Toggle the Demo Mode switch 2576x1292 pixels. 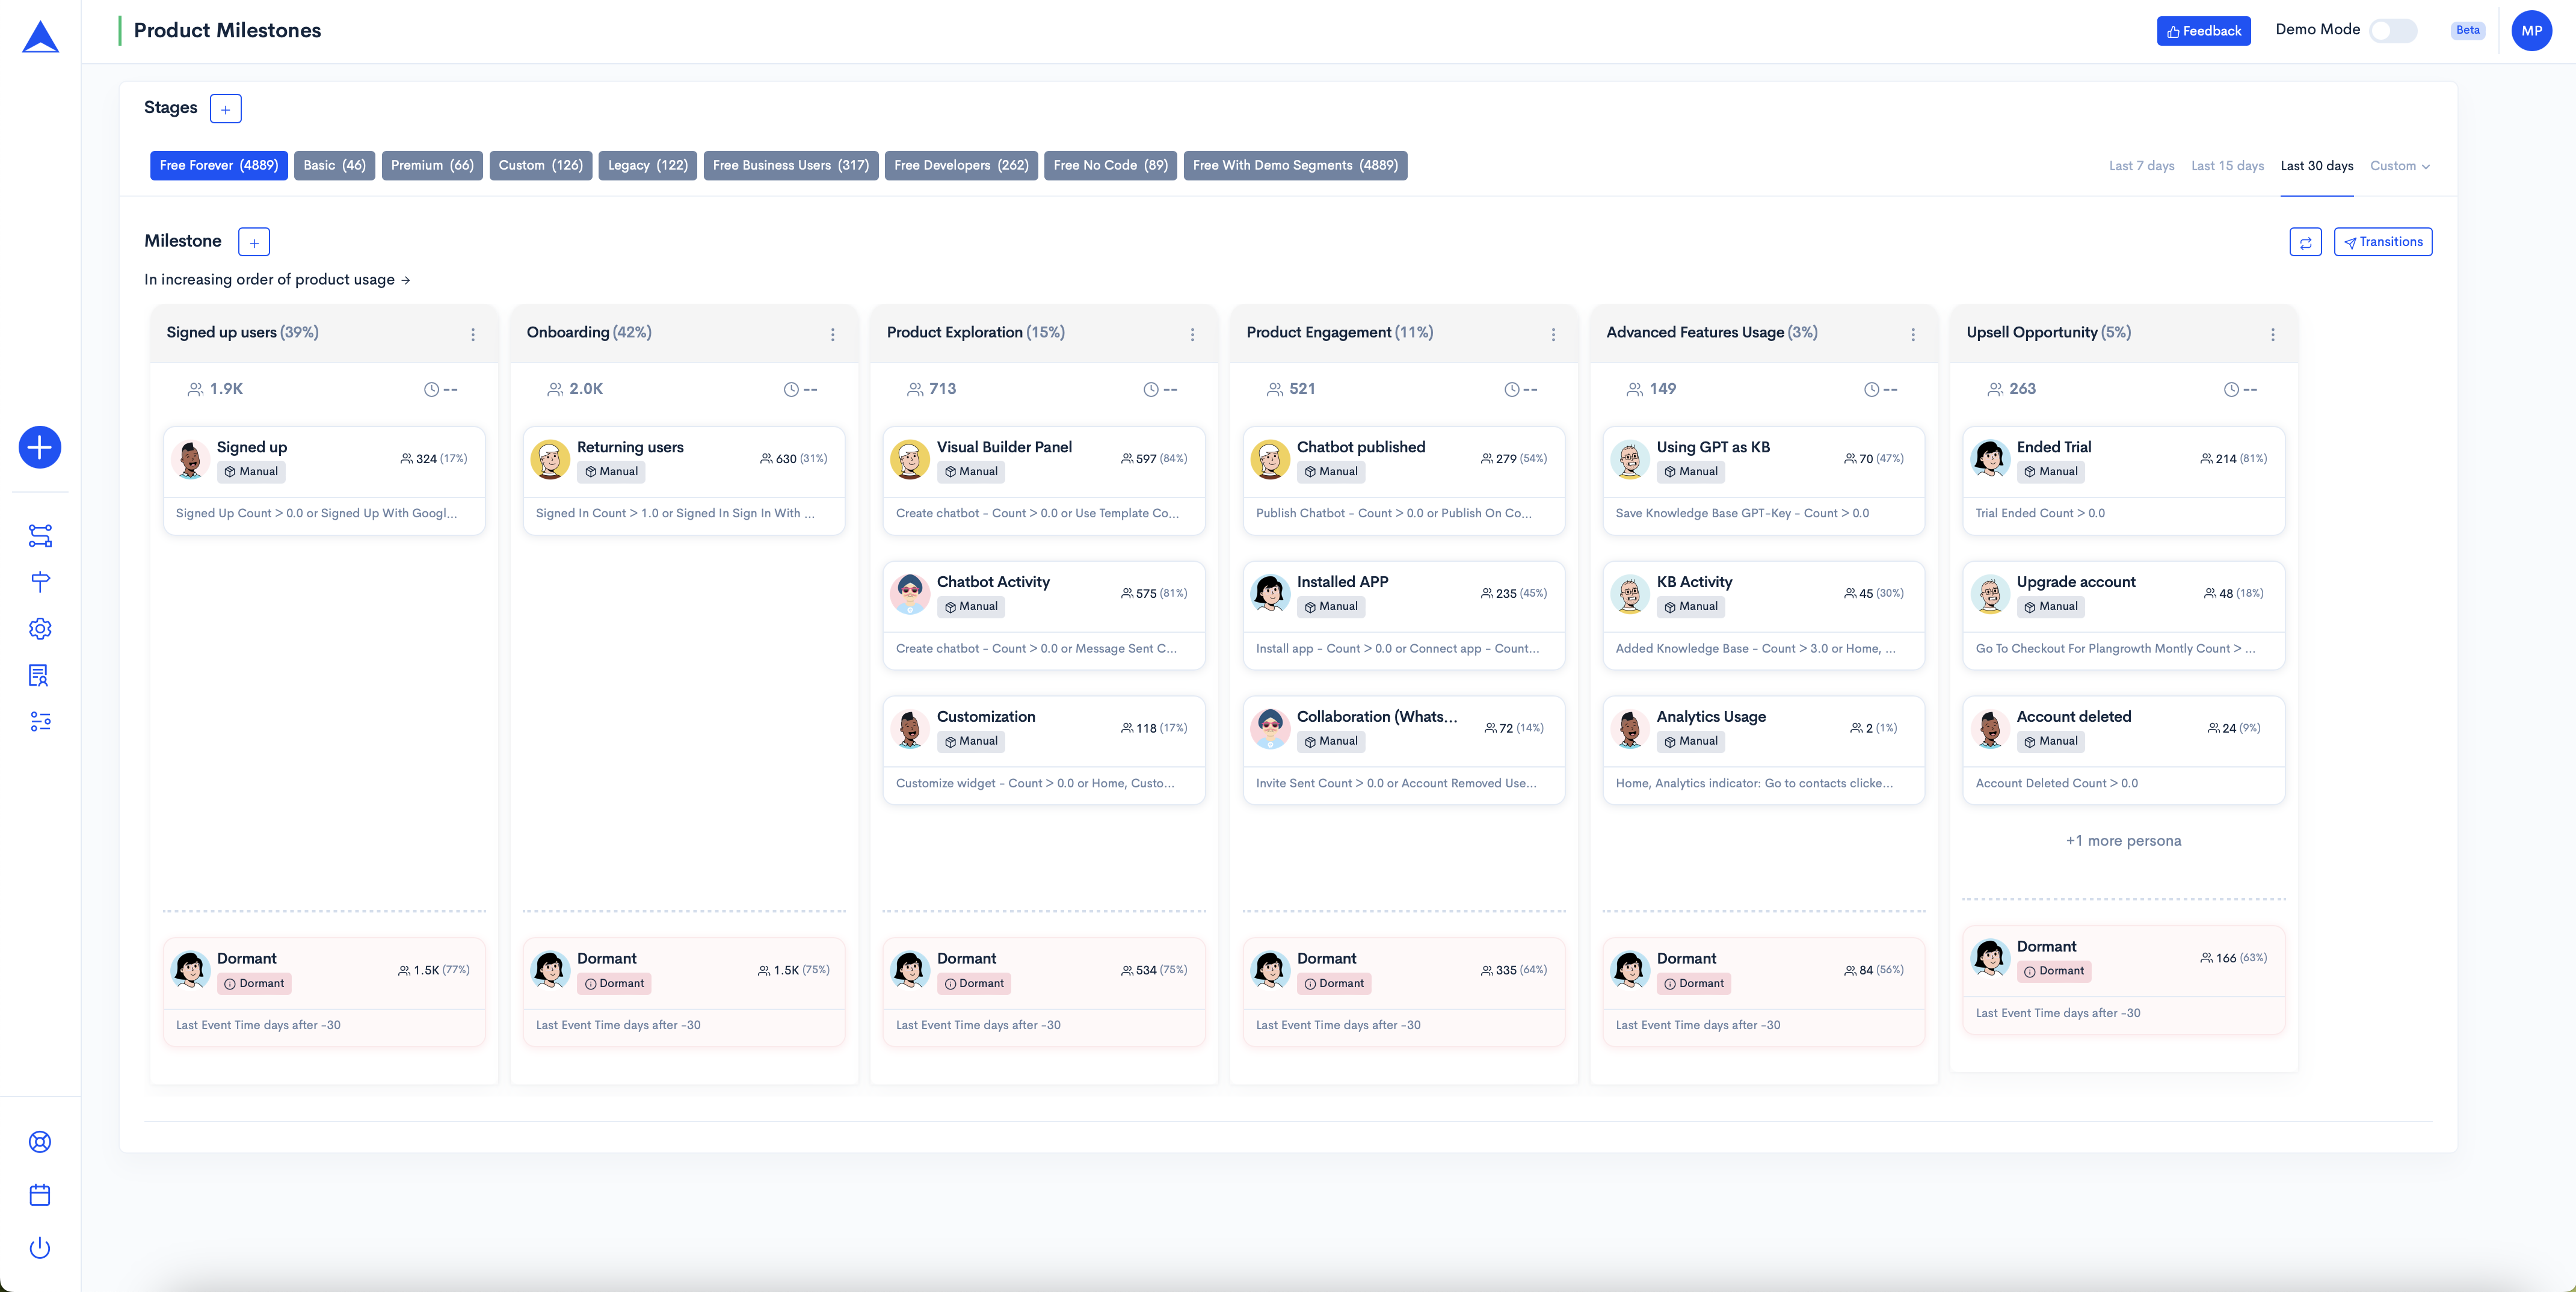pyautogui.click(x=2393, y=30)
